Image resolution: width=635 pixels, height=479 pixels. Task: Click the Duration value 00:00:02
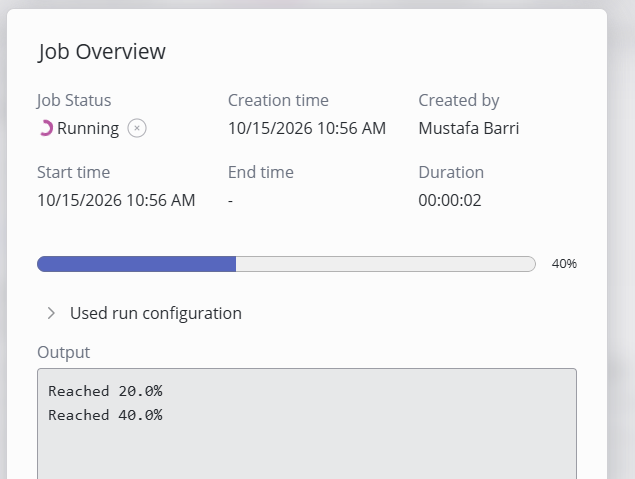[450, 200]
